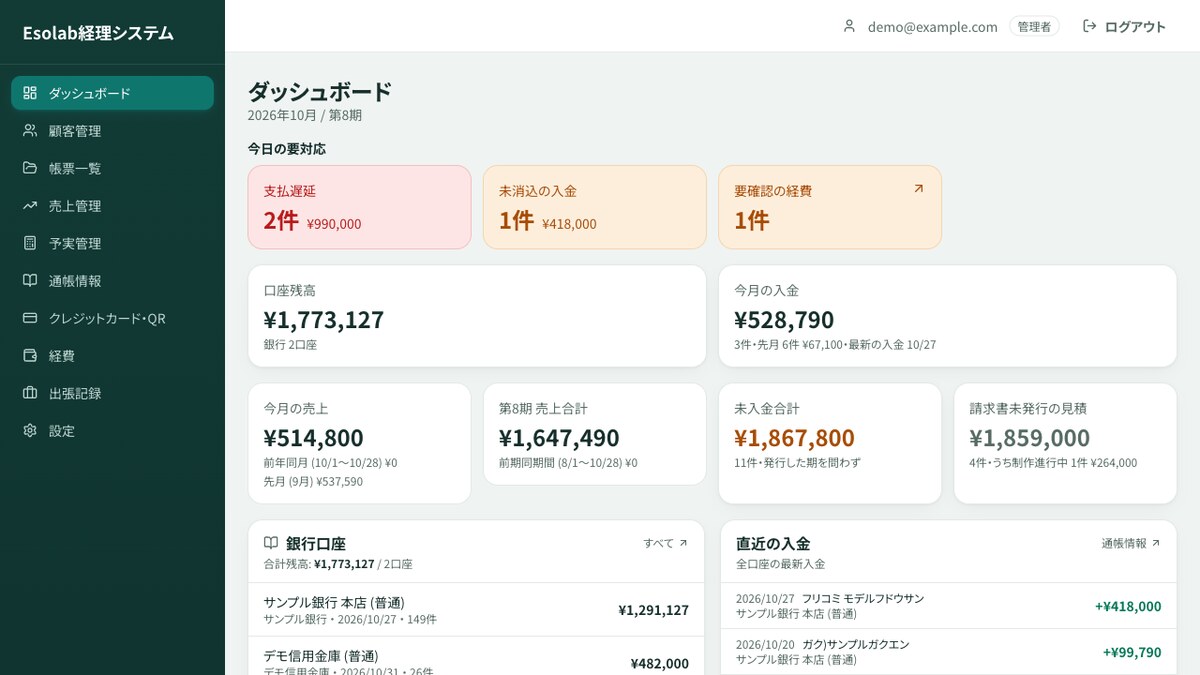Screen dimensions: 1200x675
Task: Click the 通帳情報 book icon
Action: point(30,280)
